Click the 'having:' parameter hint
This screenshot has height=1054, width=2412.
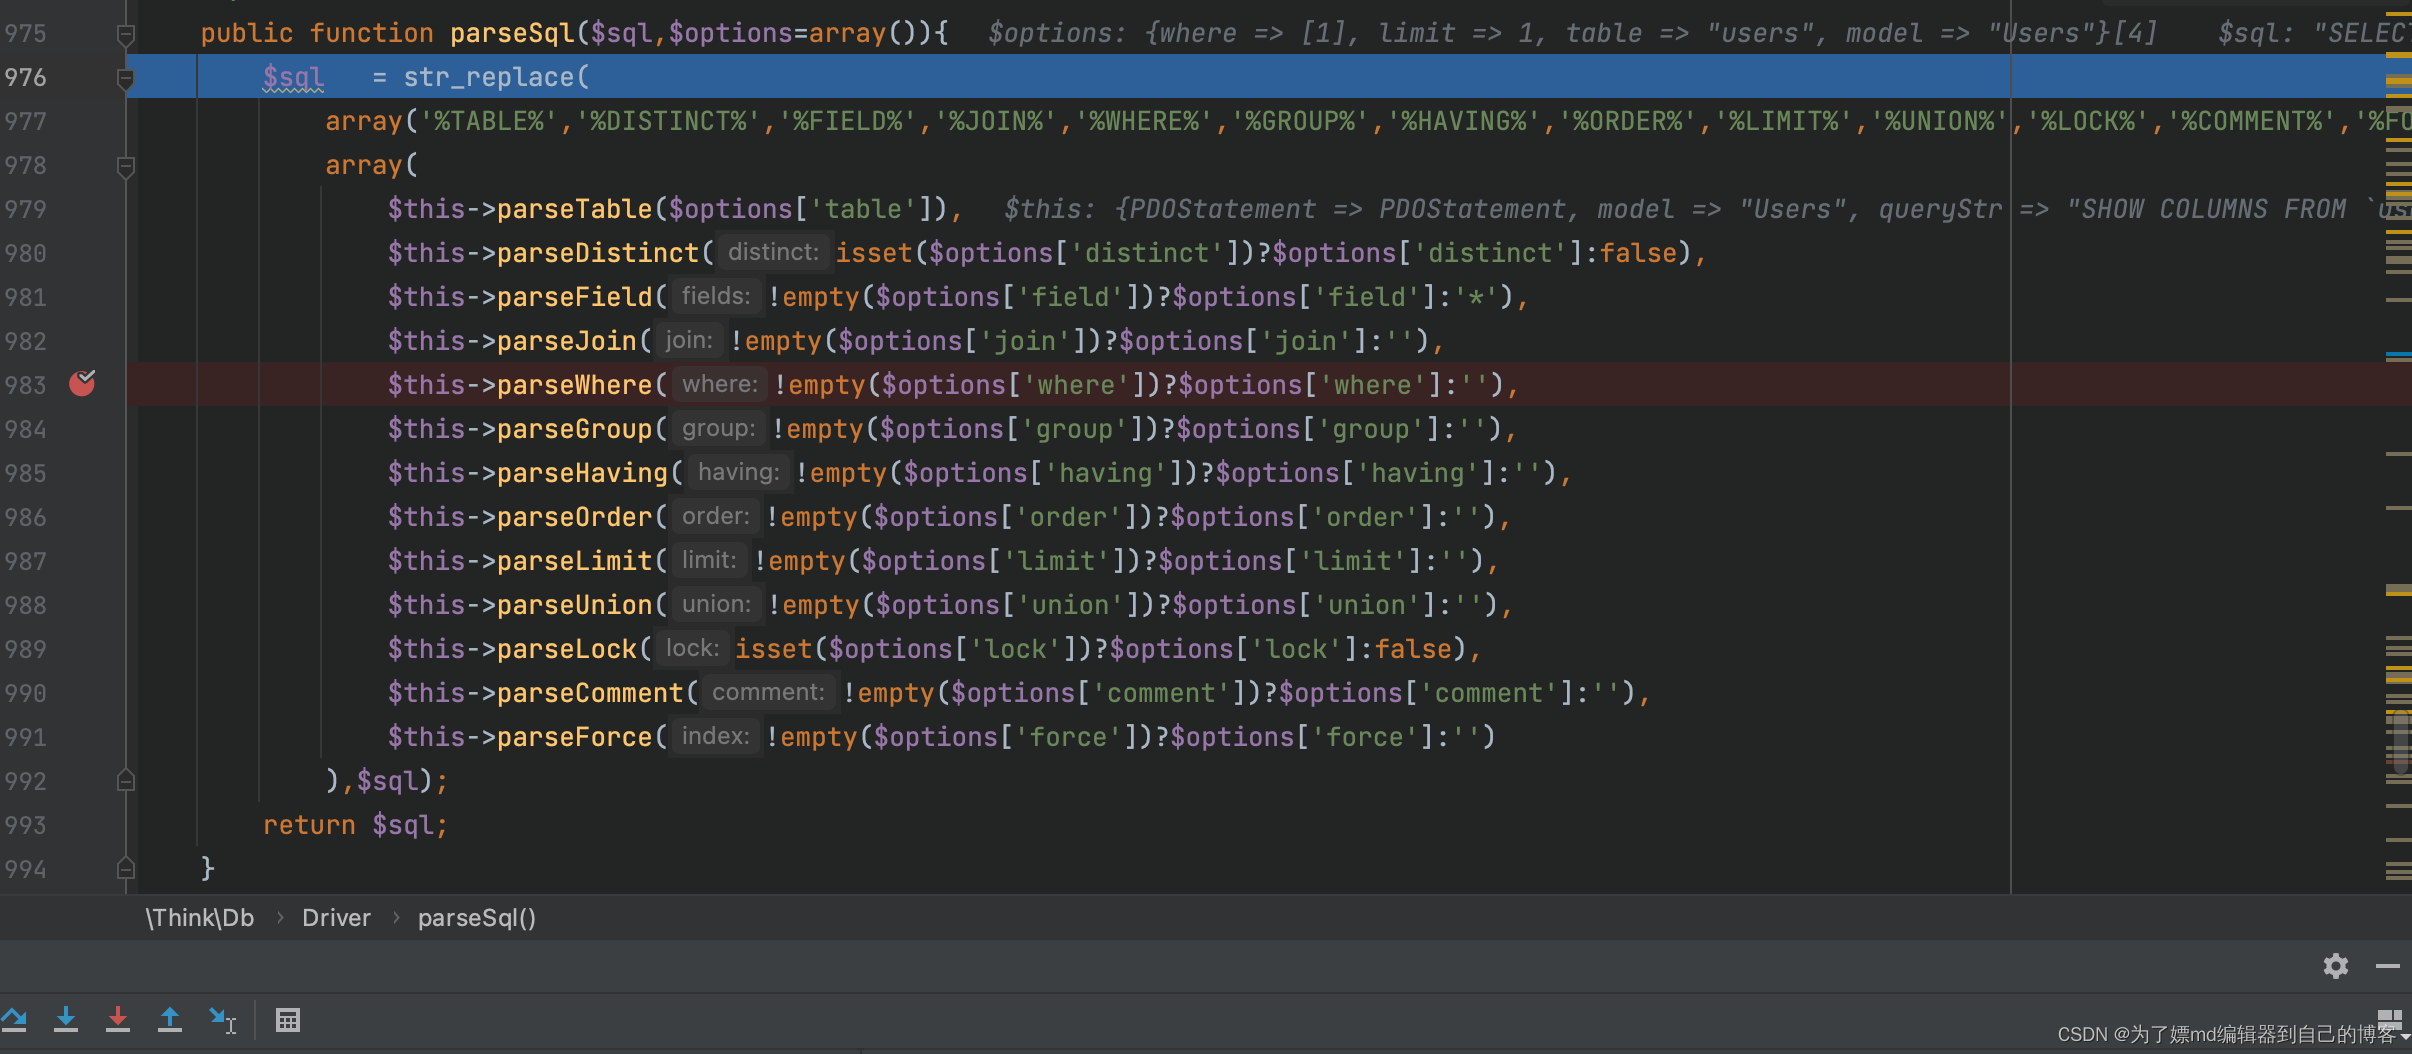[739, 472]
